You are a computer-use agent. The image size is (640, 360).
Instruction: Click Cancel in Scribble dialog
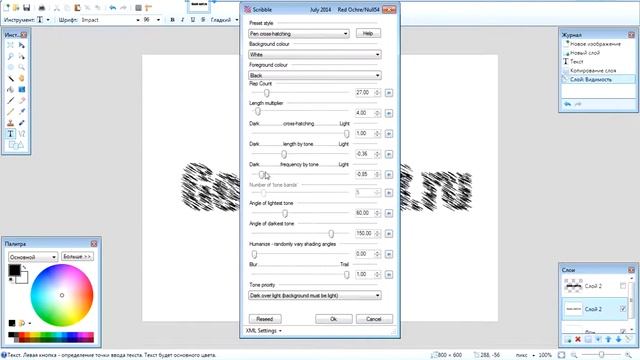[374, 319]
